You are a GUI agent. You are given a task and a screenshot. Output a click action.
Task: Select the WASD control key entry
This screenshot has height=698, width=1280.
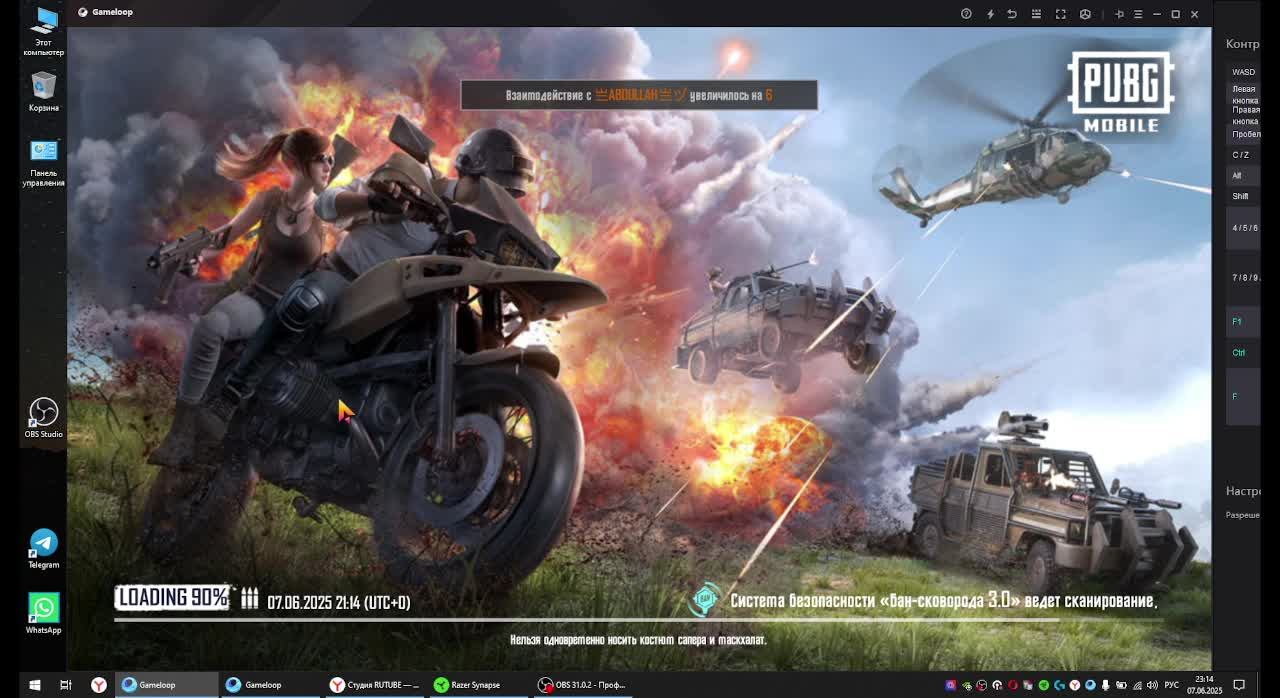pos(1243,72)
